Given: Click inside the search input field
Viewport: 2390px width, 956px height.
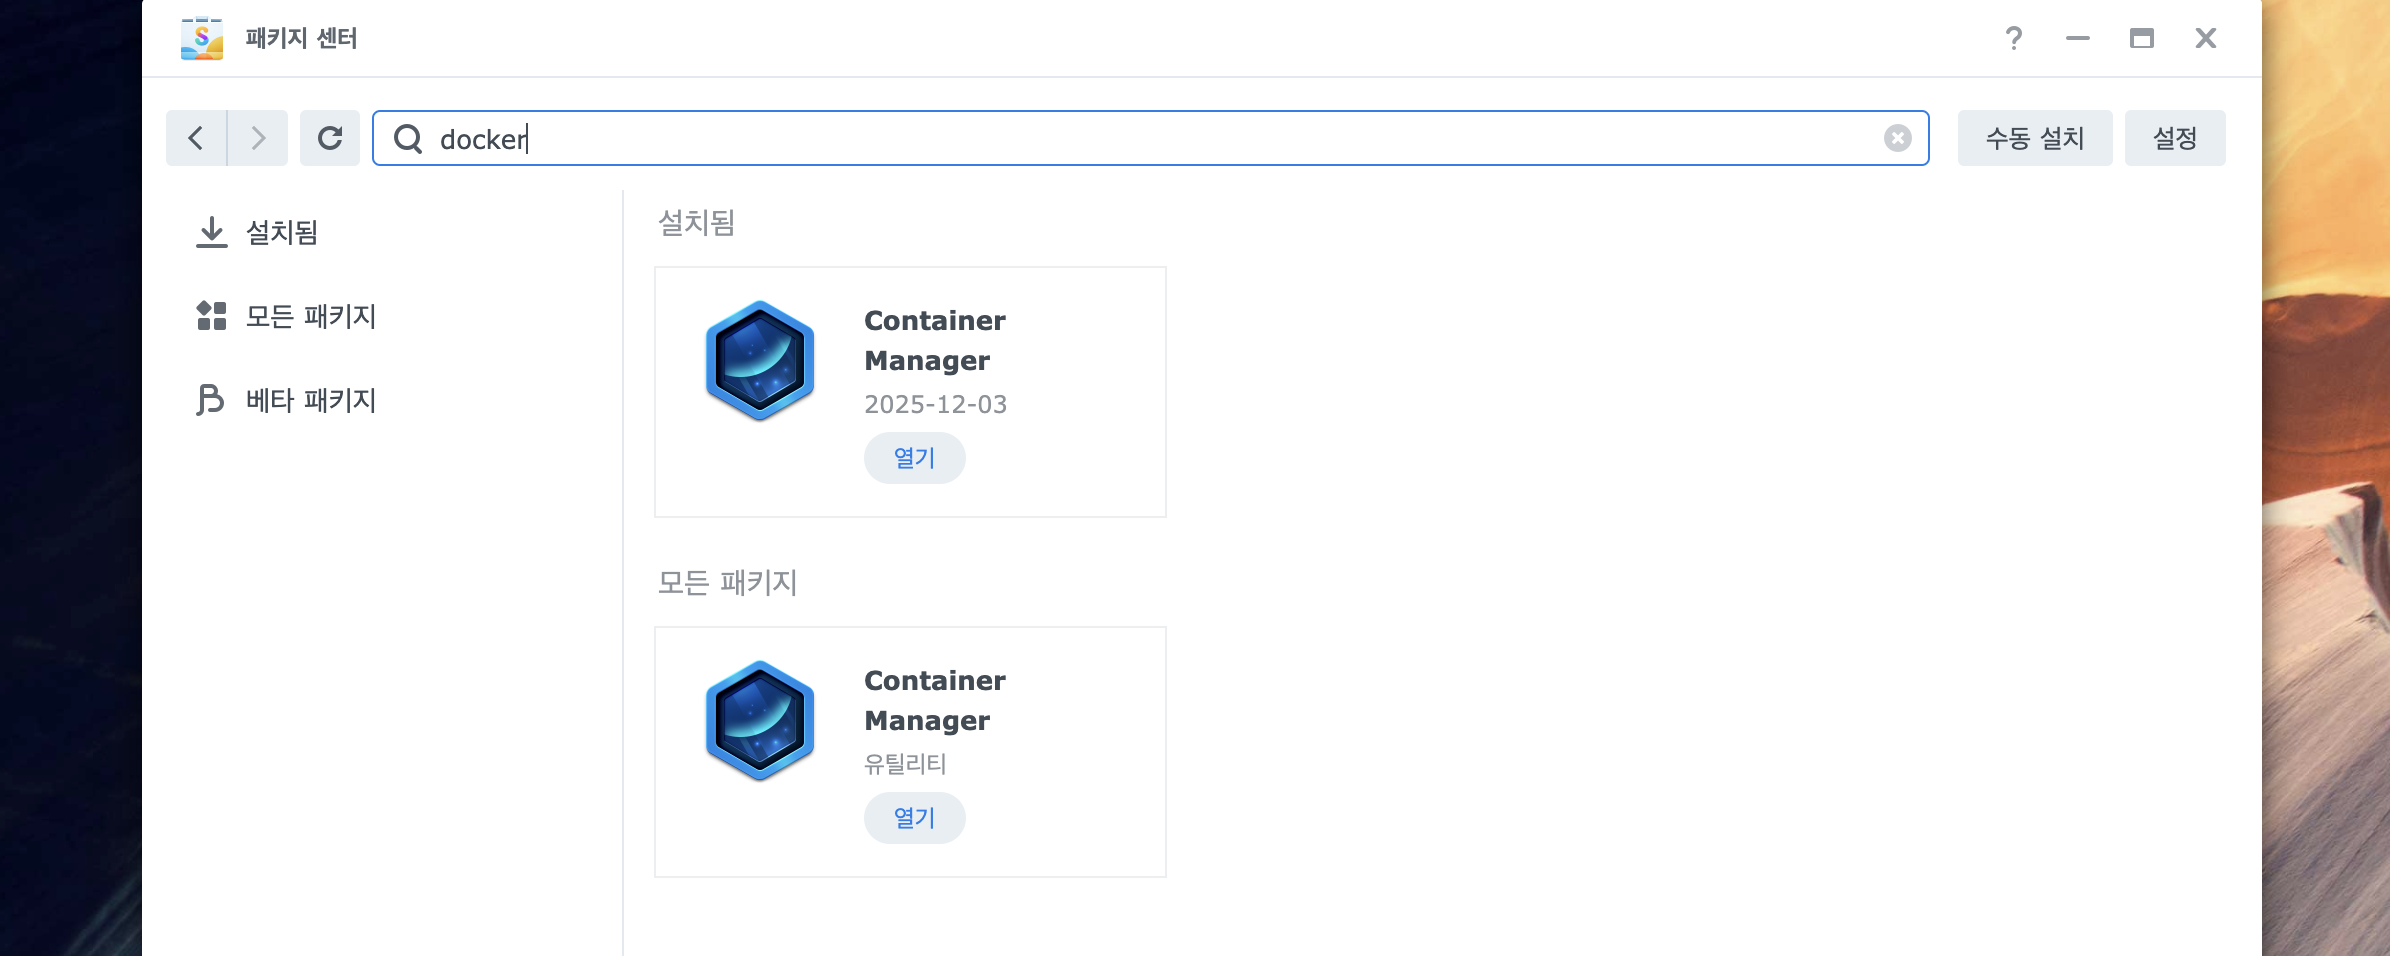Looking at the screenshot, I should click(1000, 138).
